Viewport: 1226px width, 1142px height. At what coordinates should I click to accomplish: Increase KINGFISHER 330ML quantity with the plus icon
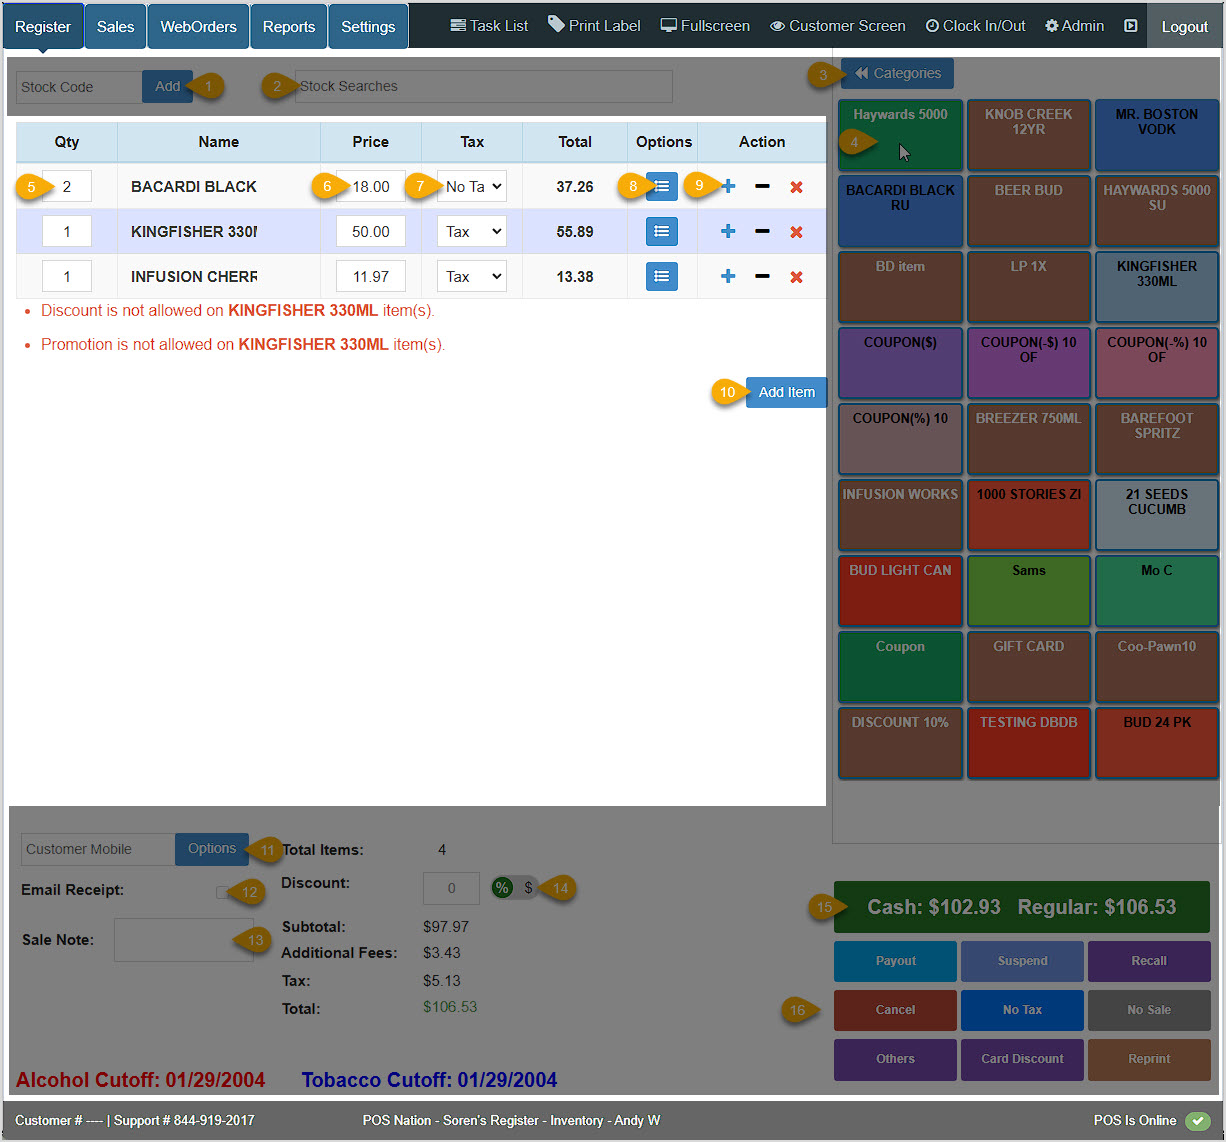coord(727,231)
